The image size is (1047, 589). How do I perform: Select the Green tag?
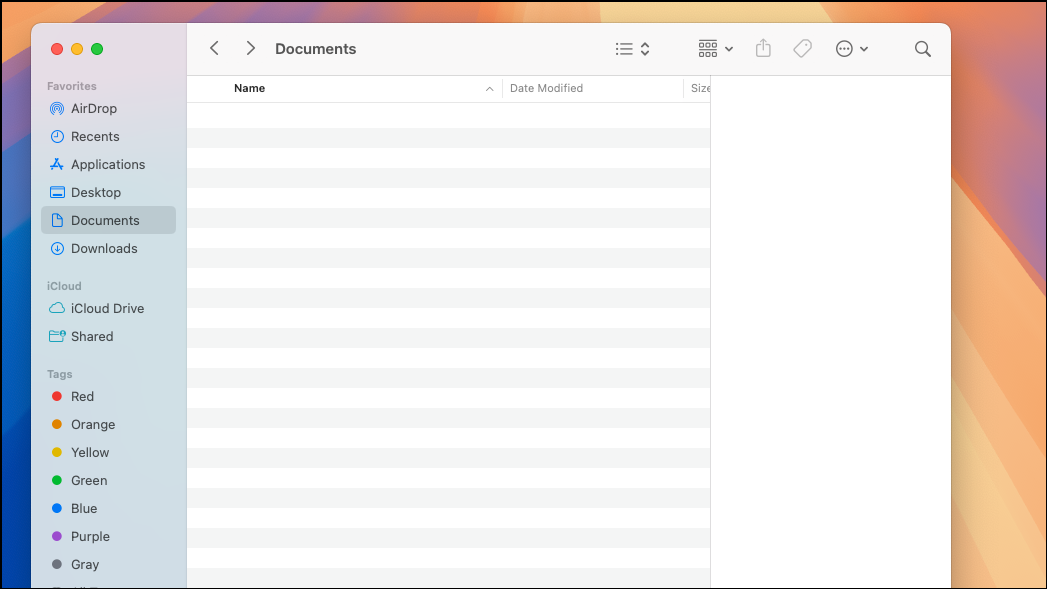pos(108,481)
